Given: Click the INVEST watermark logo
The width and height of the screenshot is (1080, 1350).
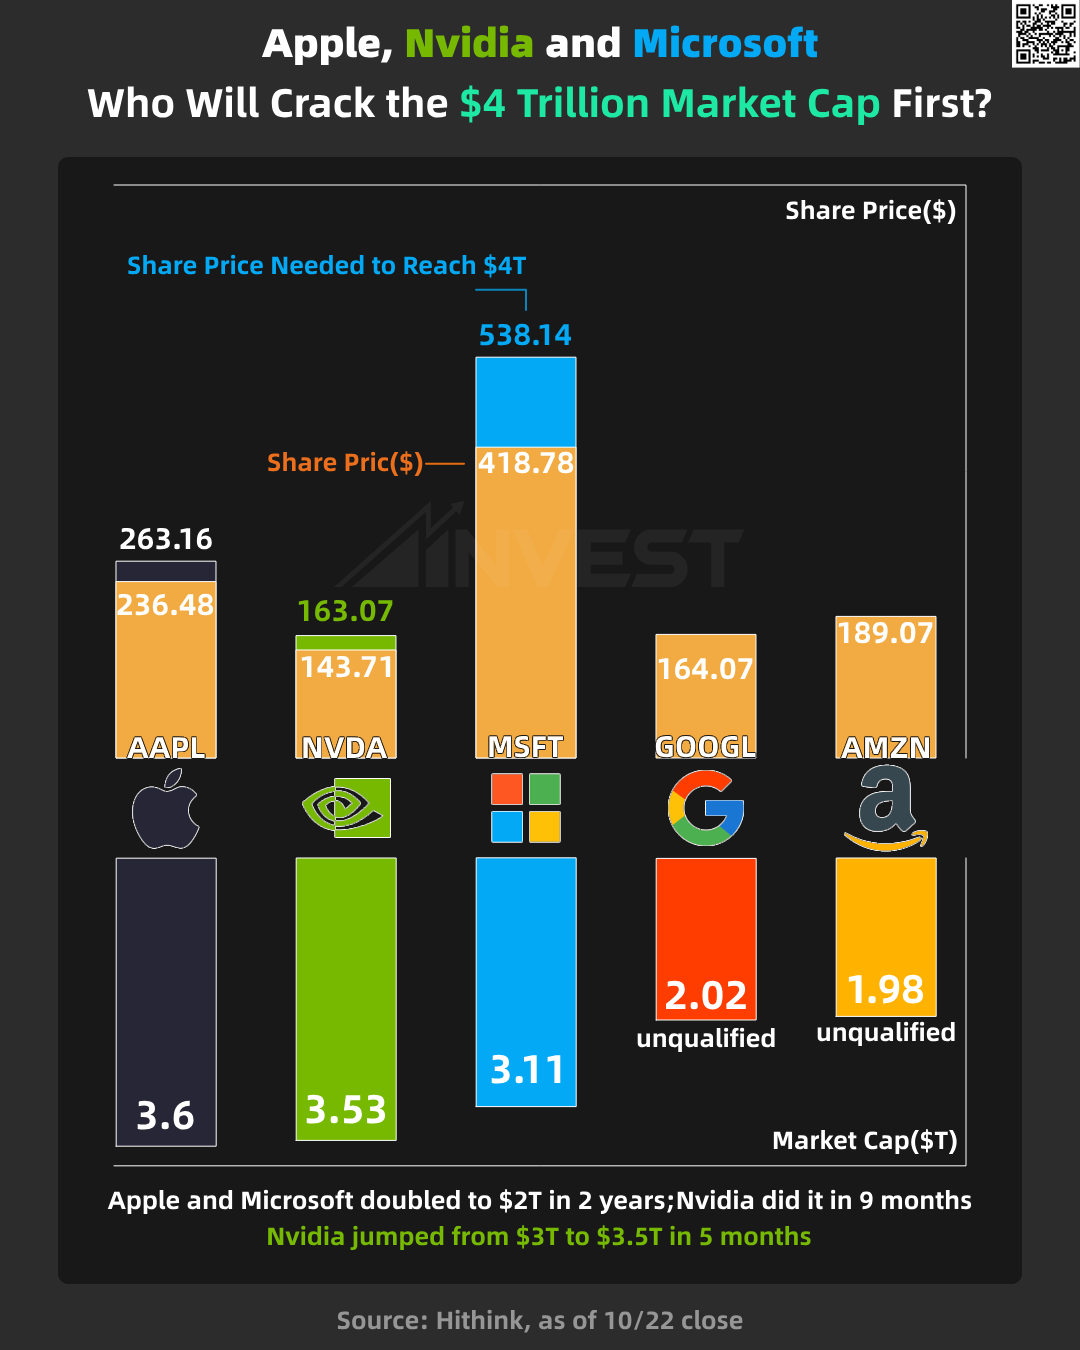Looking at the screenshot, I should pos(540,550).
